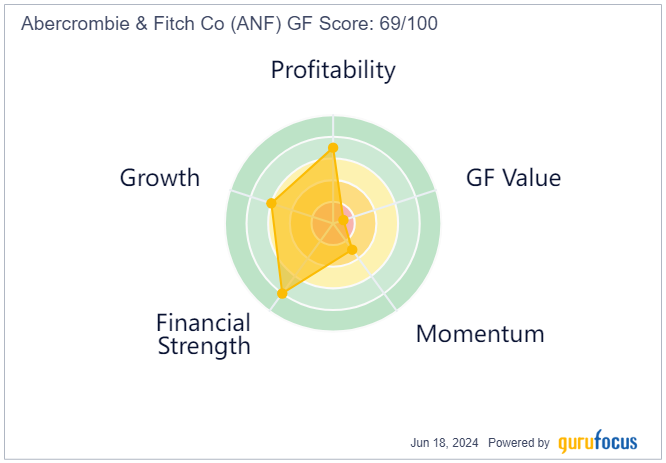Click the Momentum data point marker
This screenshot has width=666, height=463.
click(x=352, y=249)
